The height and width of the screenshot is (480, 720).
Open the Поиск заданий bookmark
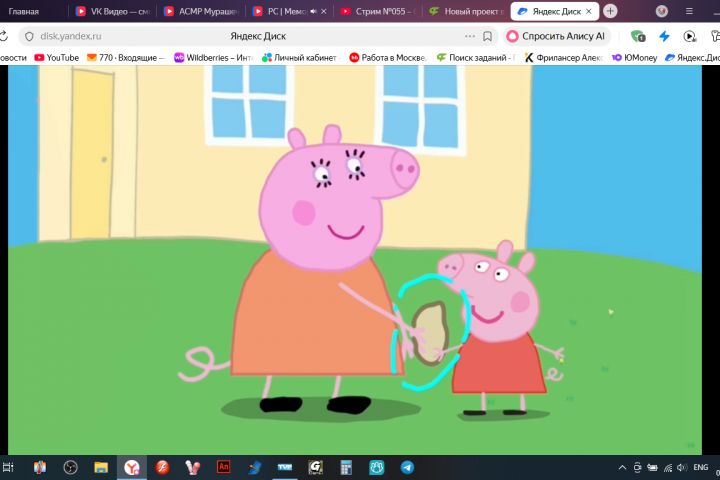pos(476,57)
